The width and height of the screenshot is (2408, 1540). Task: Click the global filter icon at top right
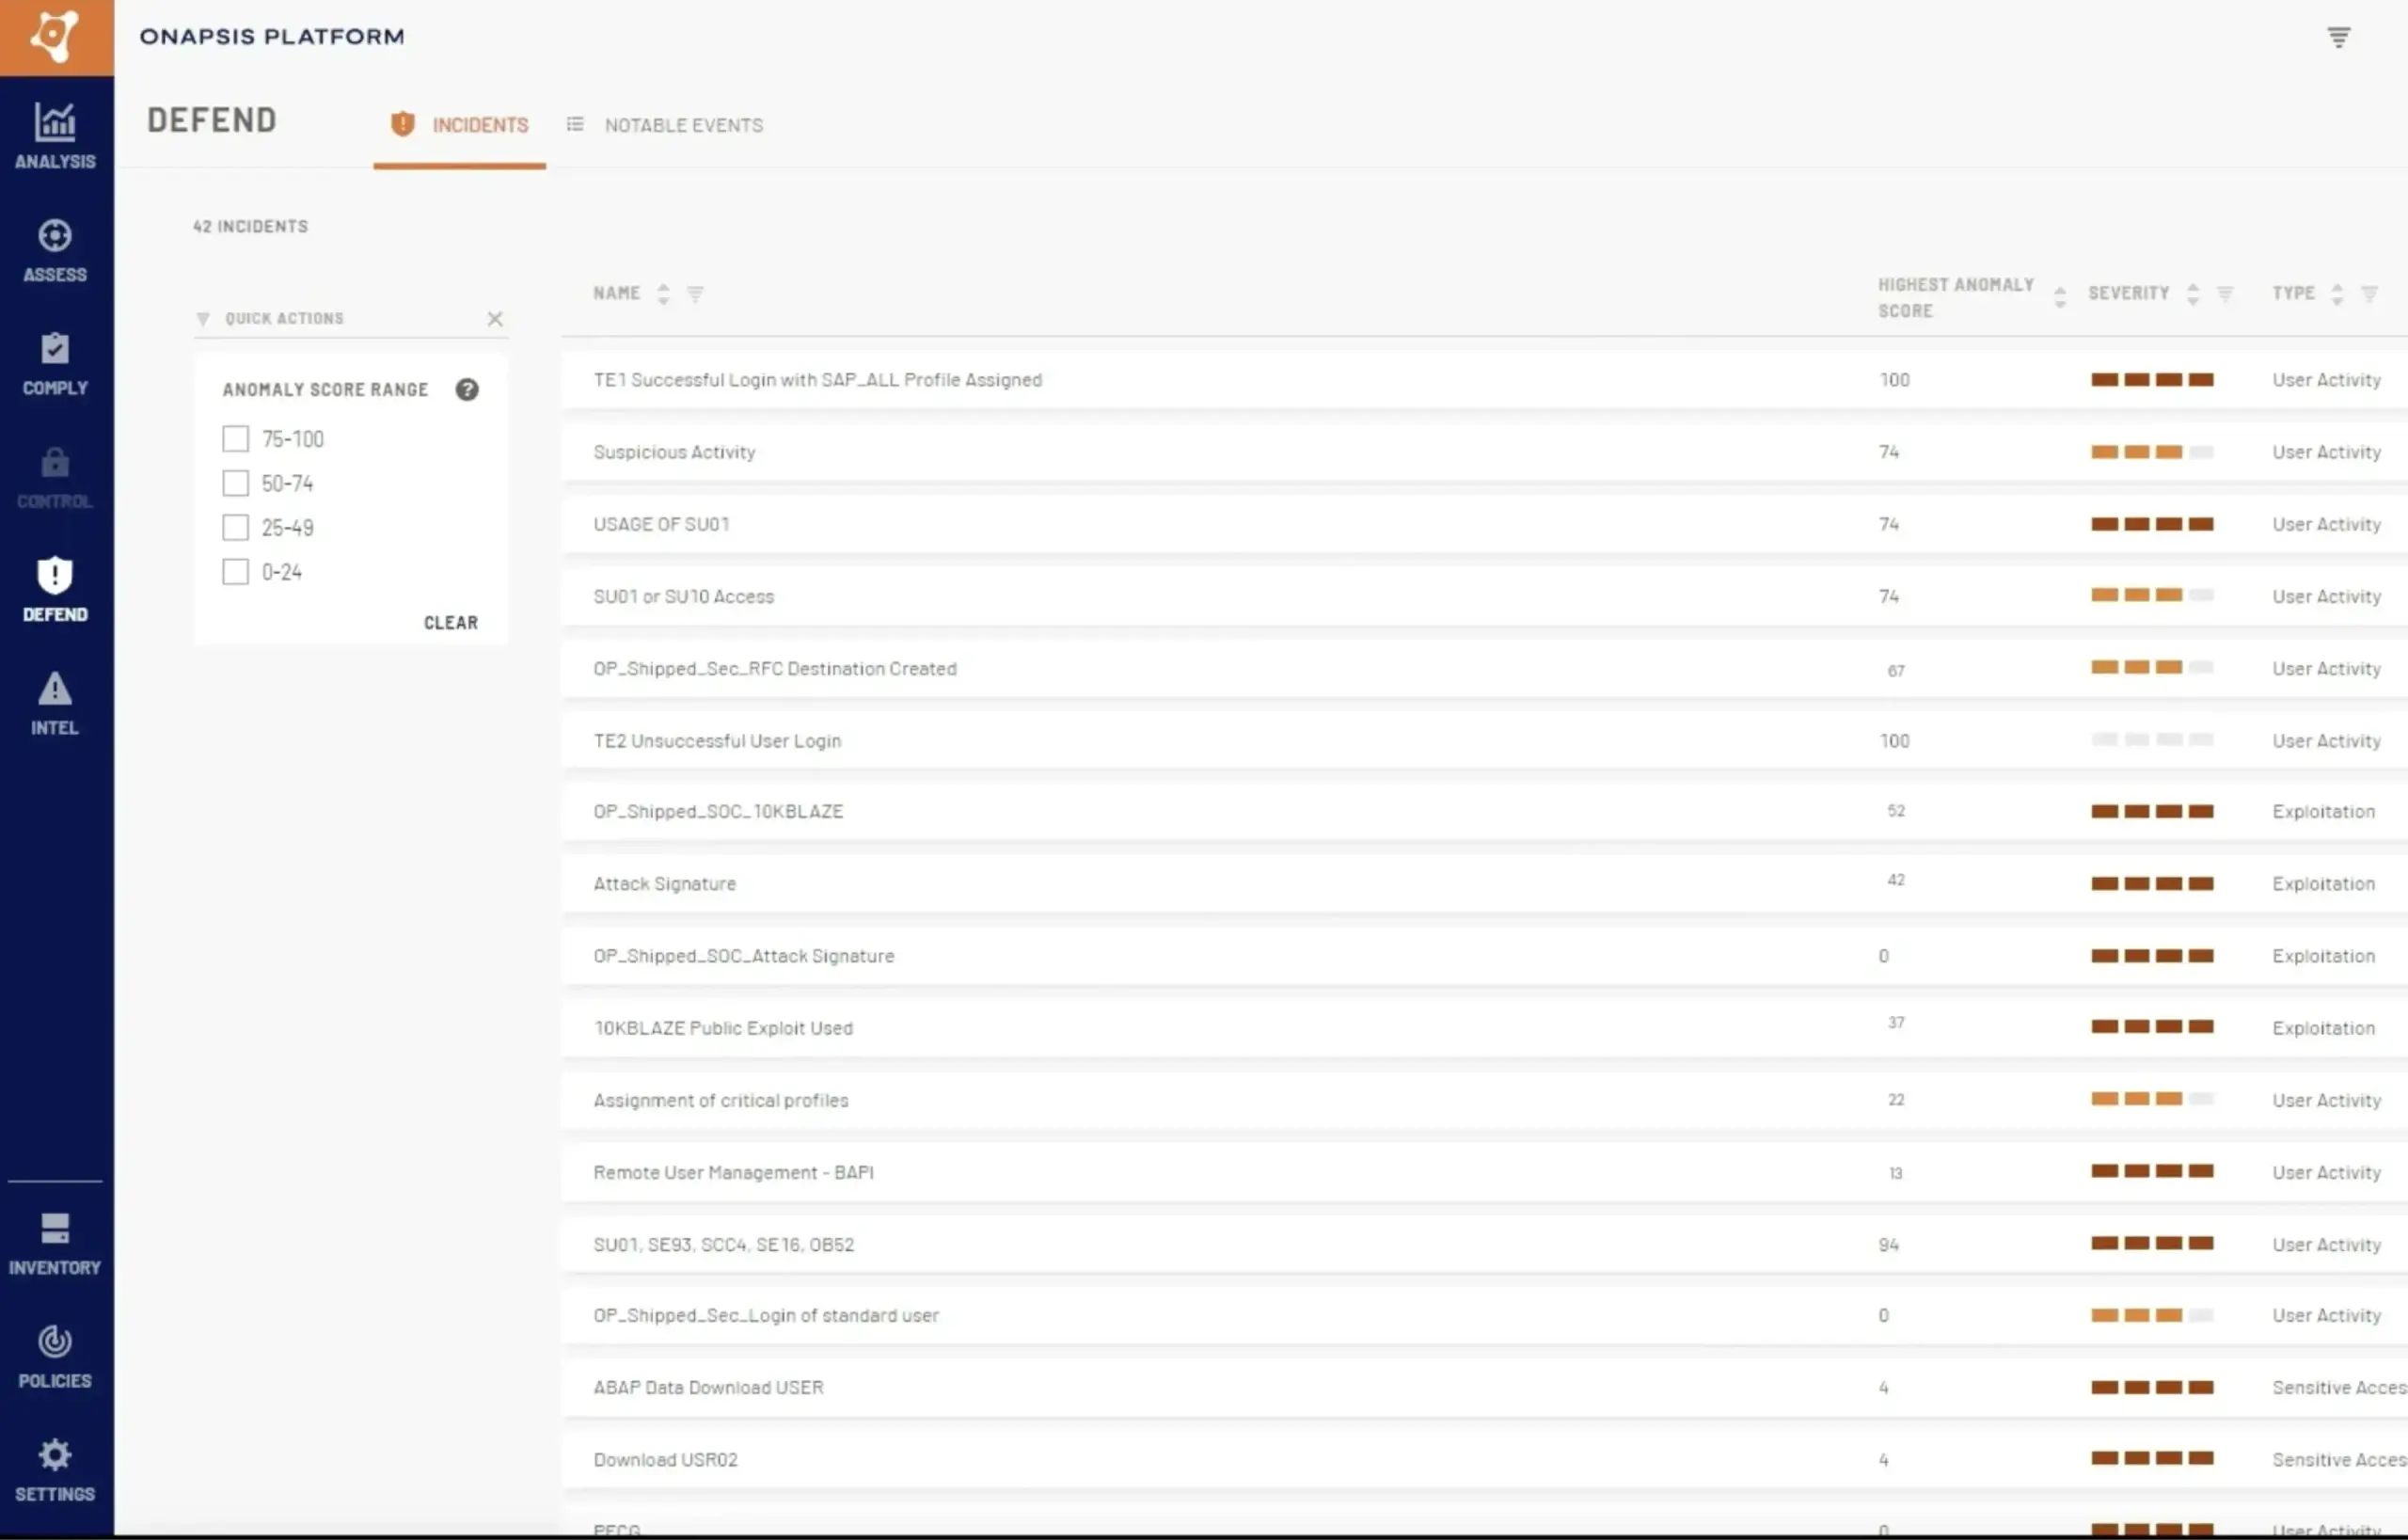[x=2338, y=37]
